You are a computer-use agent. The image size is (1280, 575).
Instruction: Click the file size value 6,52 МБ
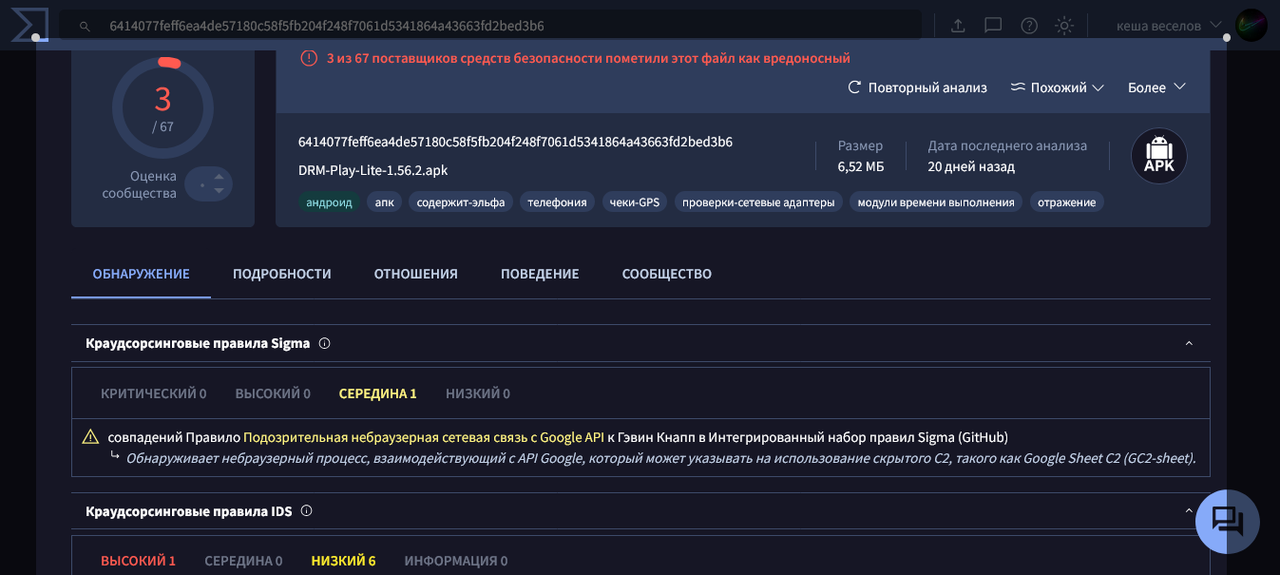point(861,167)
